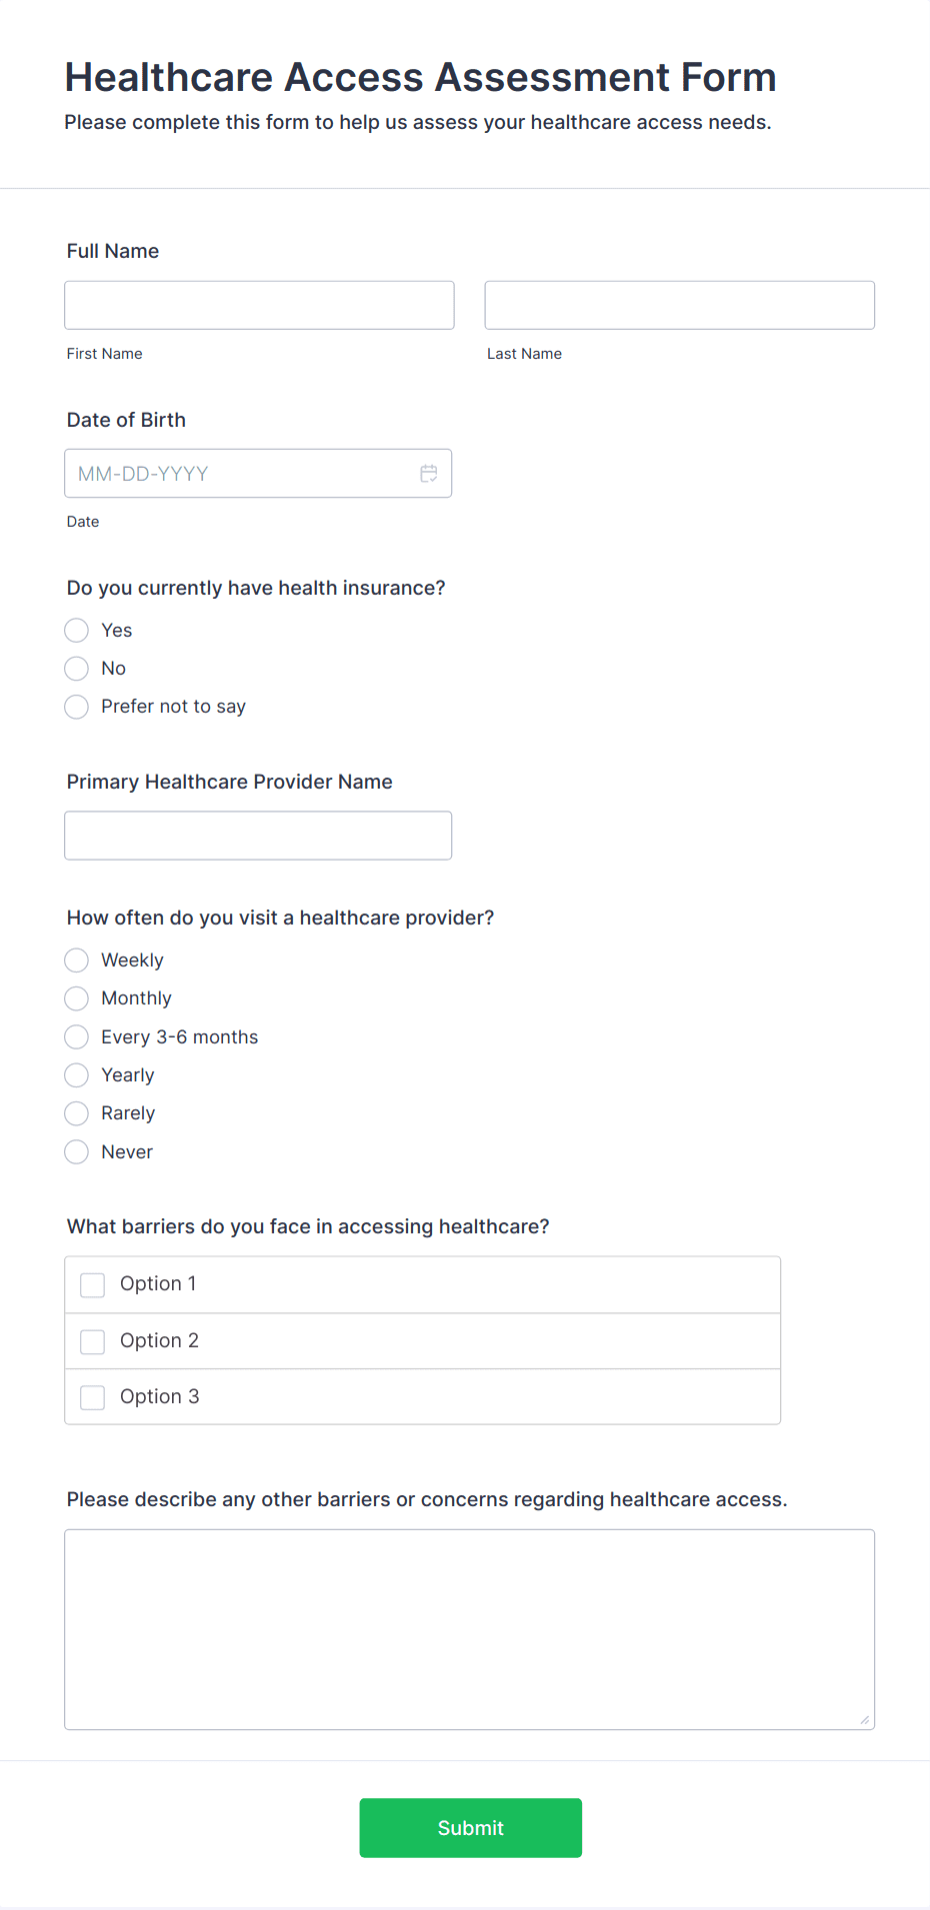This screenshot has height=1910, width=930.
Task: Check Option 2 barrier checkbox
Action: pos(92,1341)
